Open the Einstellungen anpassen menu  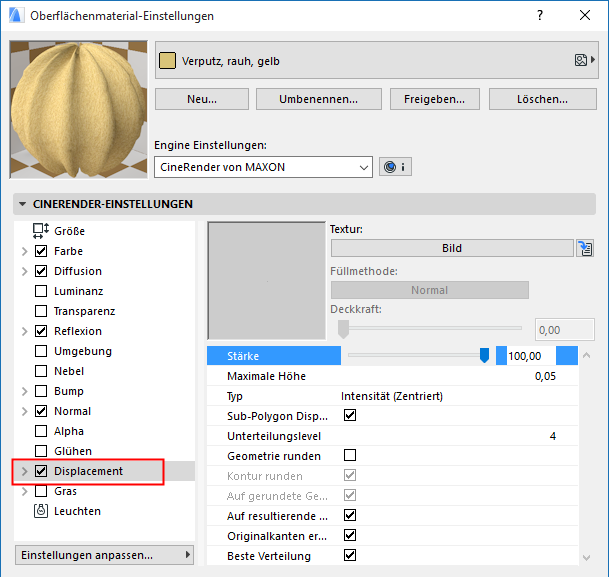(x=104, y=555)
